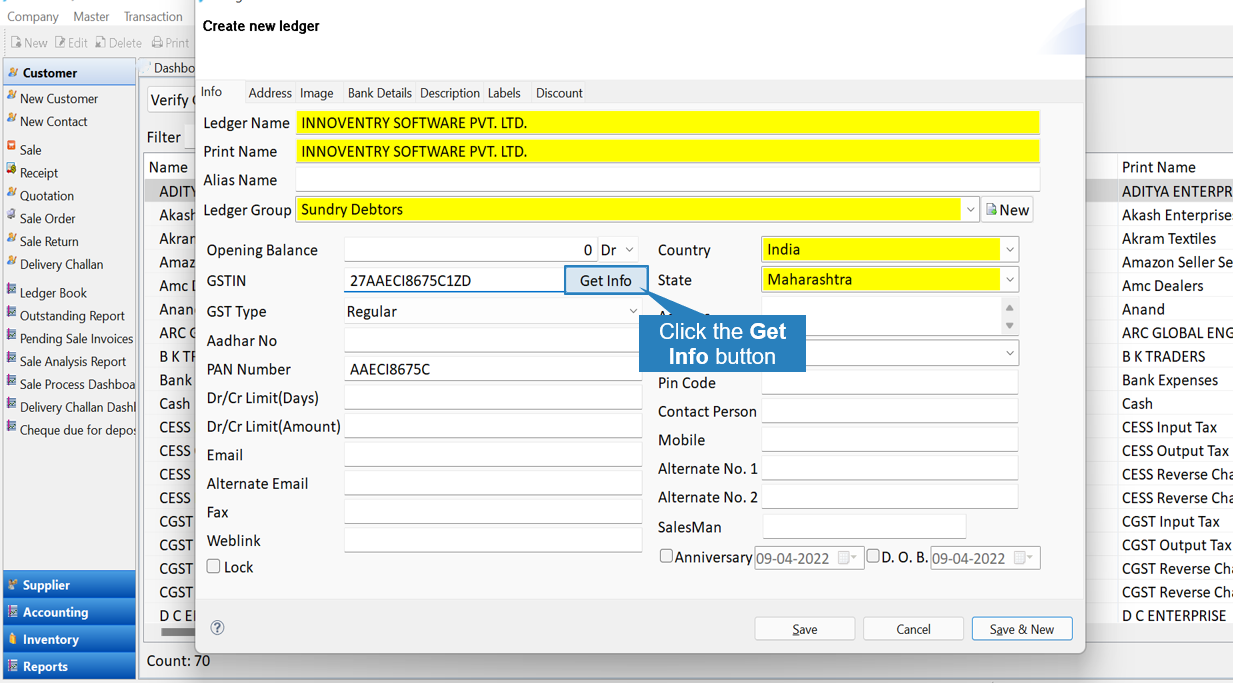Click the Cancel button
The width and height of the screenshot is (1233, 683).
click(x=913, y=629)
